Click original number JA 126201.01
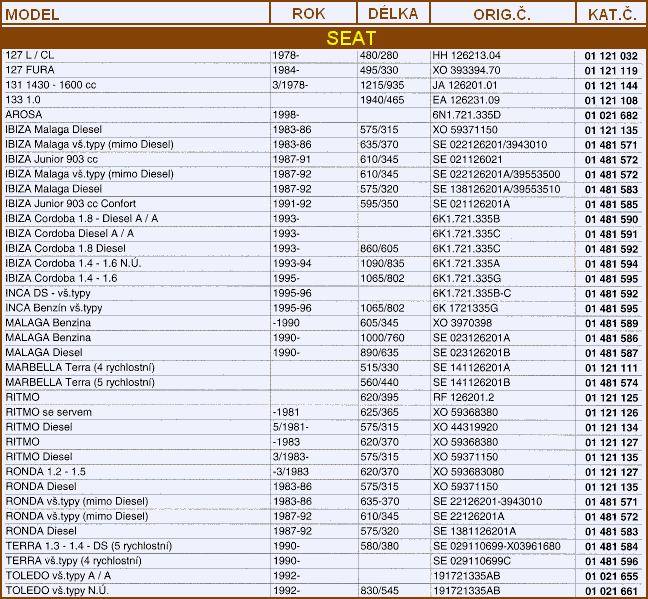This screenshot has width=648, height=599. [x=465, y=85]
